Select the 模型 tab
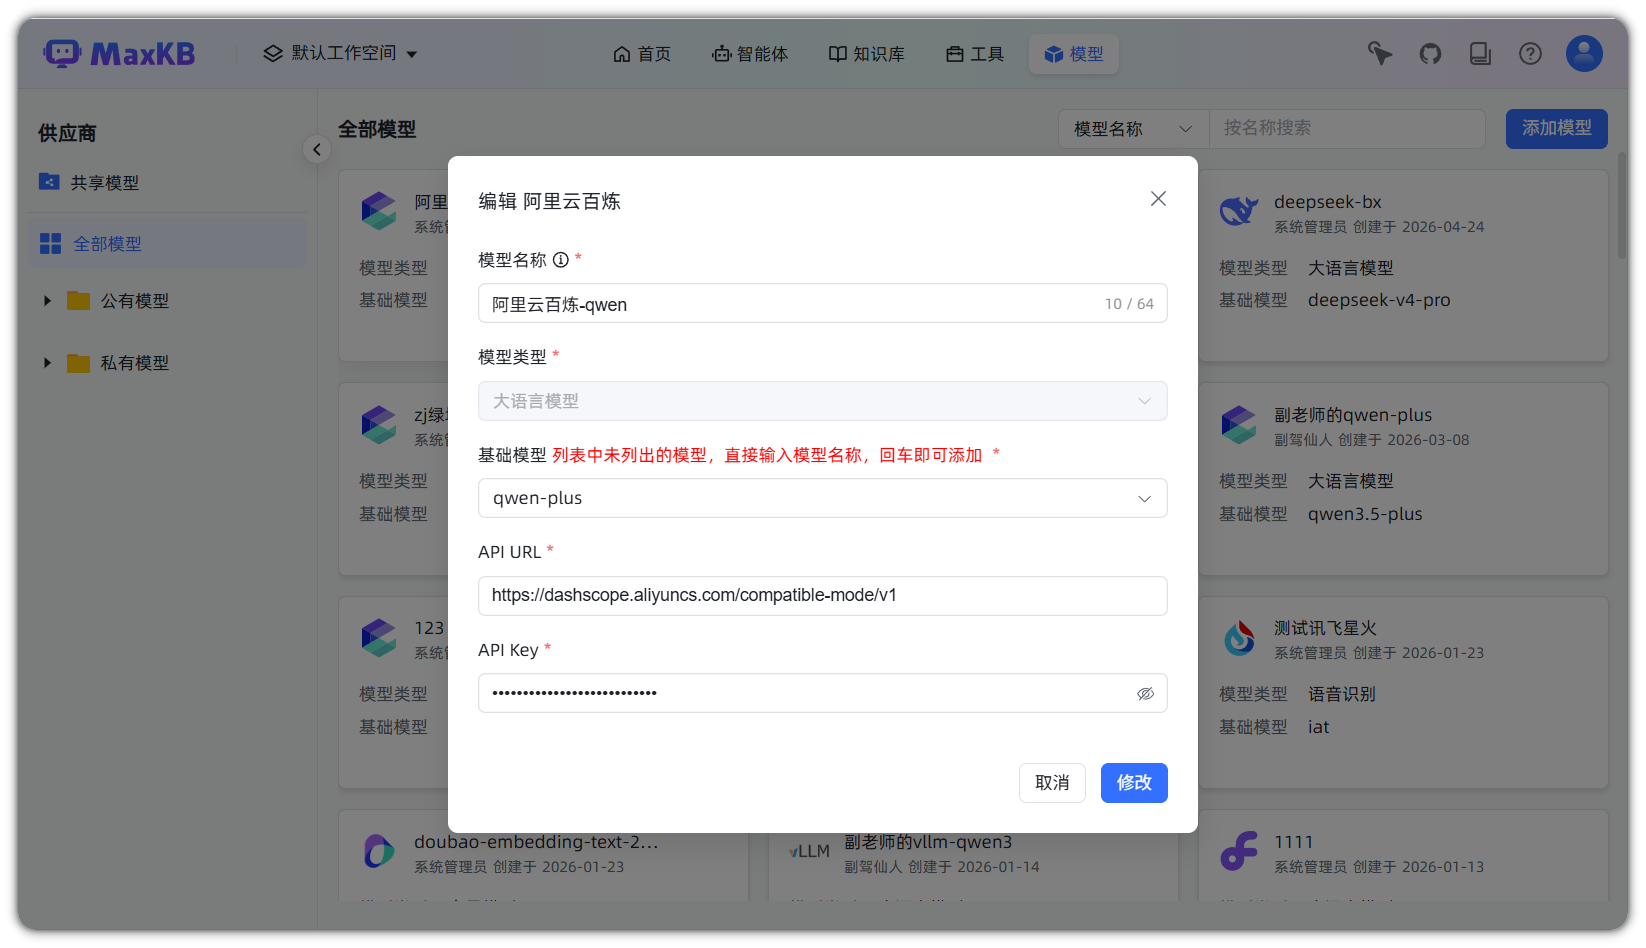 pos(1074,54)
